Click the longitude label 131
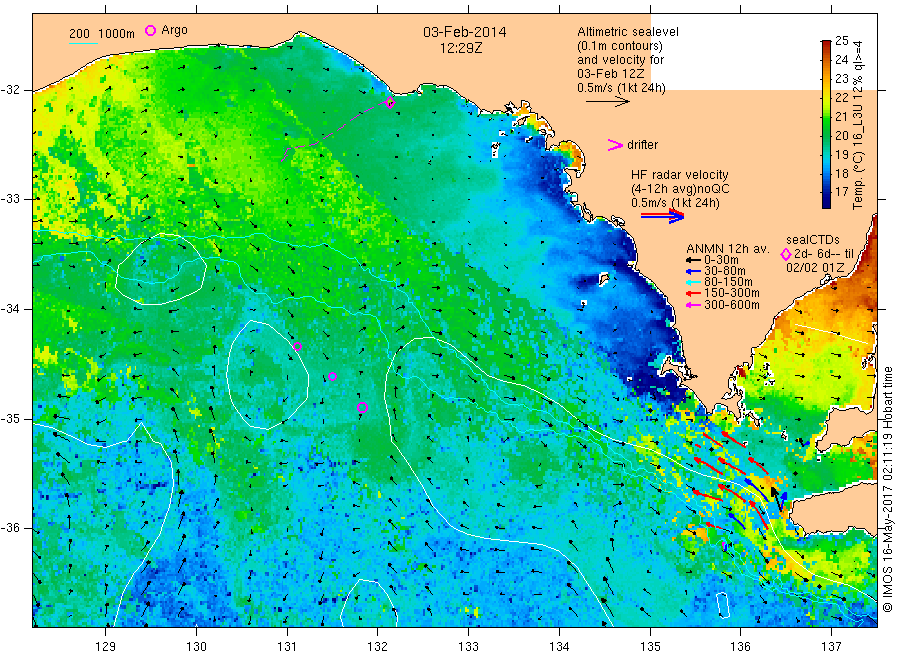 coord(287,647)
